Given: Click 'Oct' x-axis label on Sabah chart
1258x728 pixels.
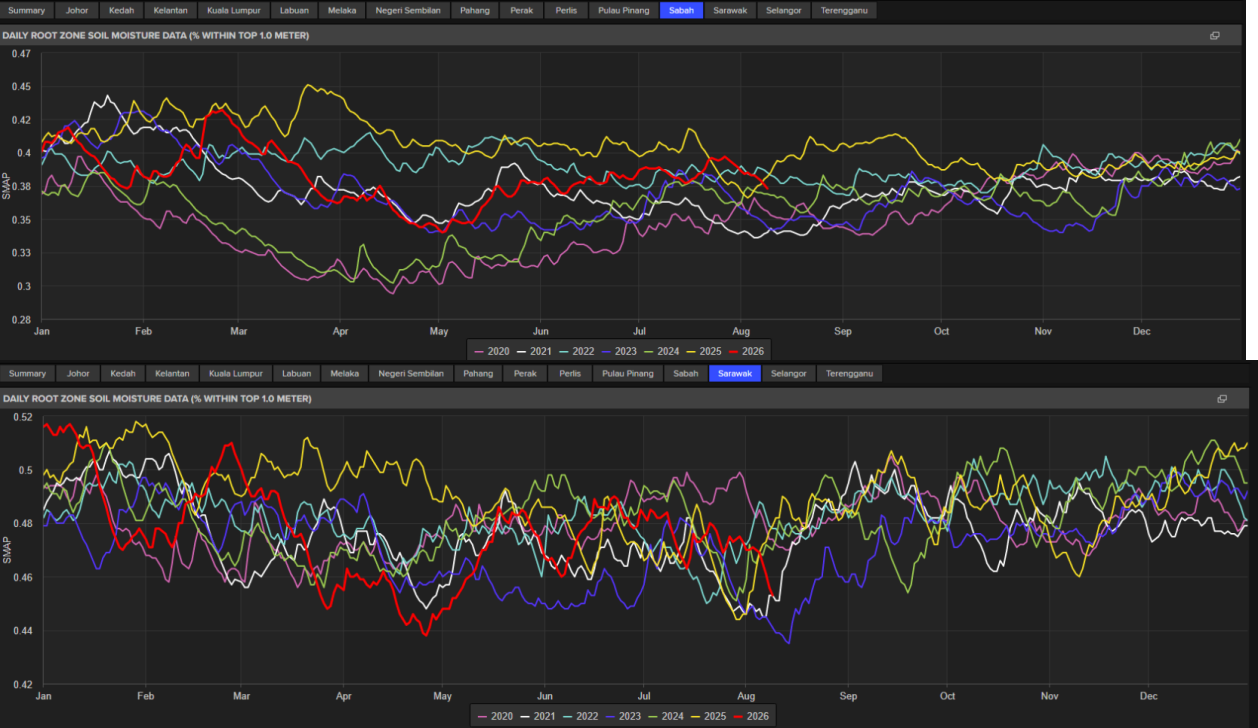Looking at the screenshot, I should 942,330.
